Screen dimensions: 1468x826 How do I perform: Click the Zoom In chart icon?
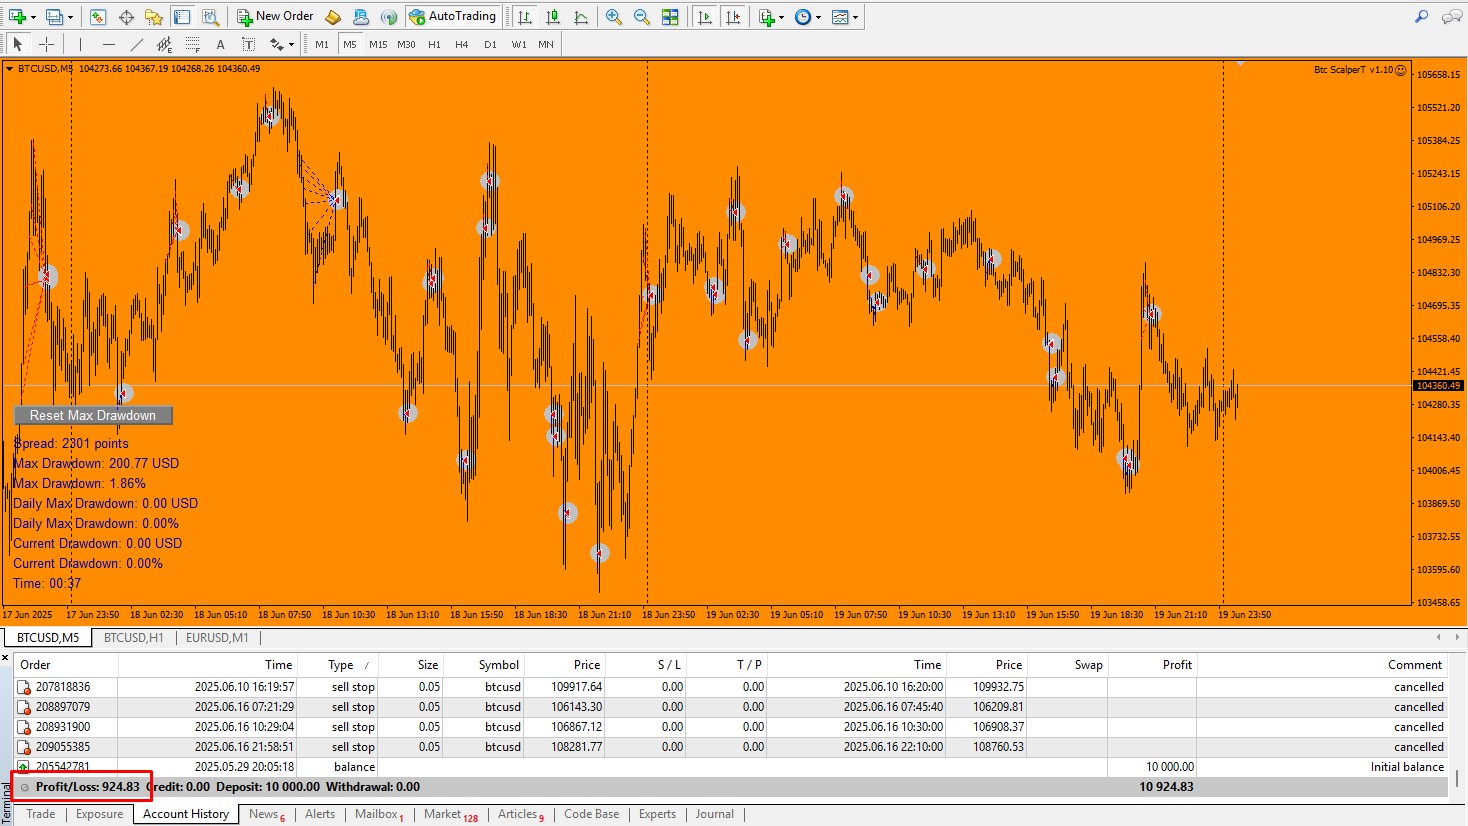coord(614,17)
